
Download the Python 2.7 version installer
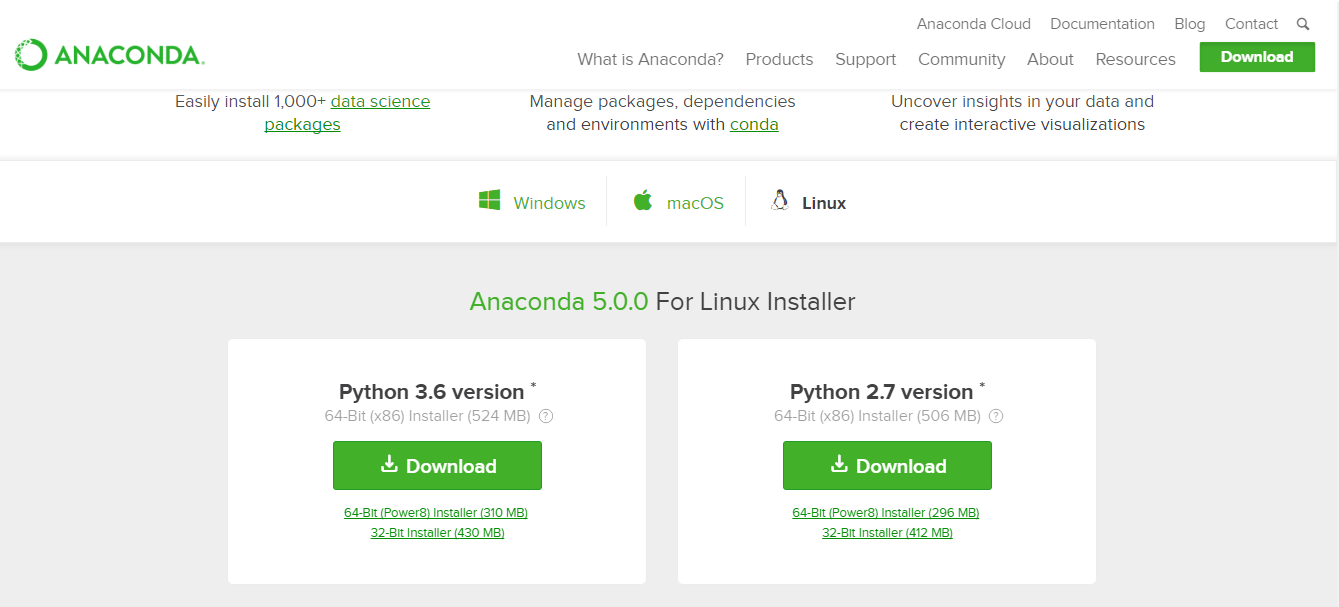[887, 466]
